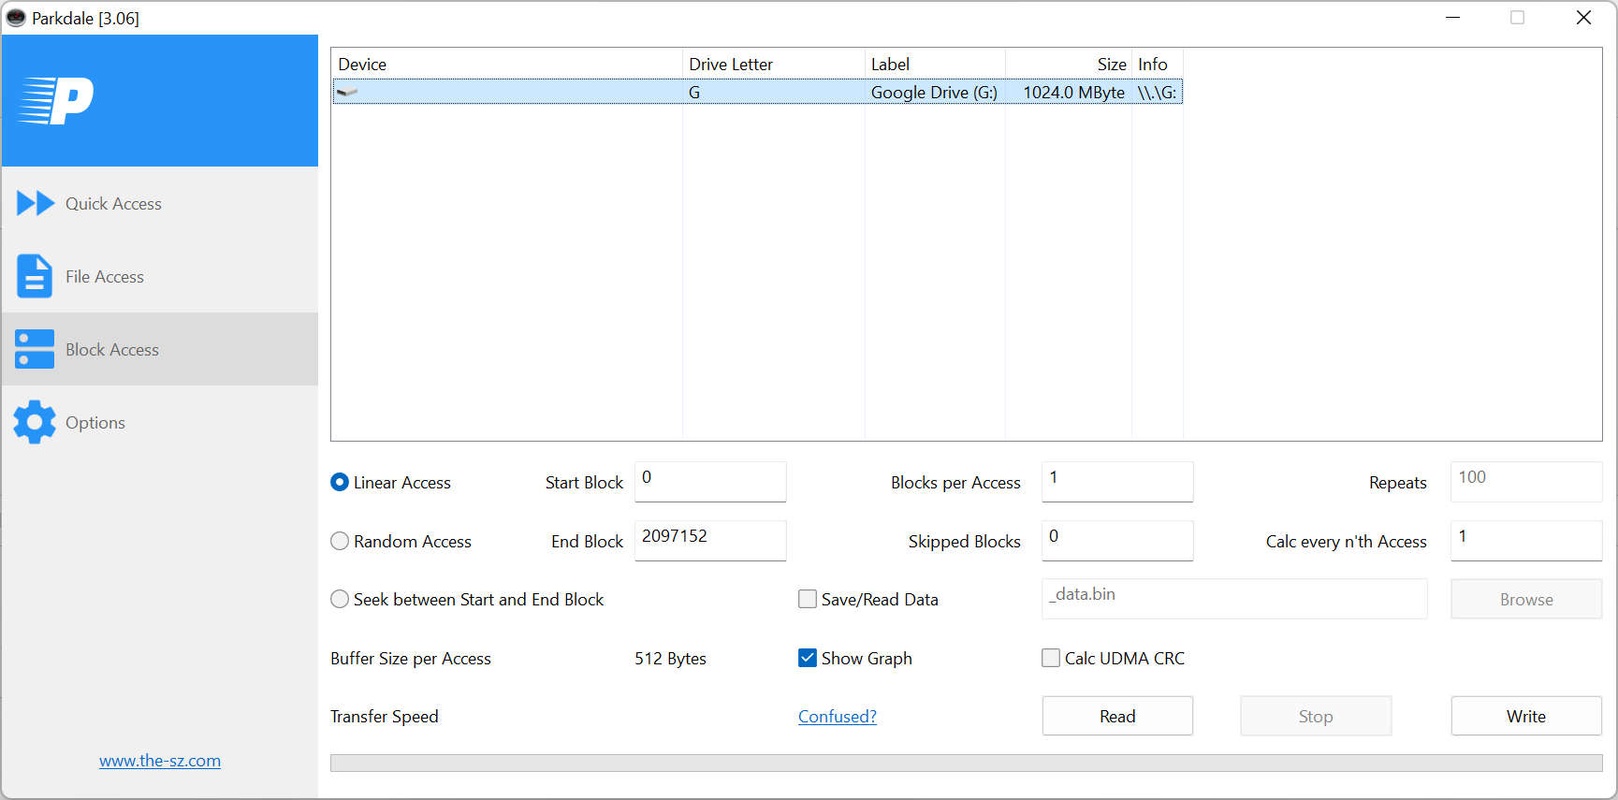Open the Quick Access section

(160, 203)
